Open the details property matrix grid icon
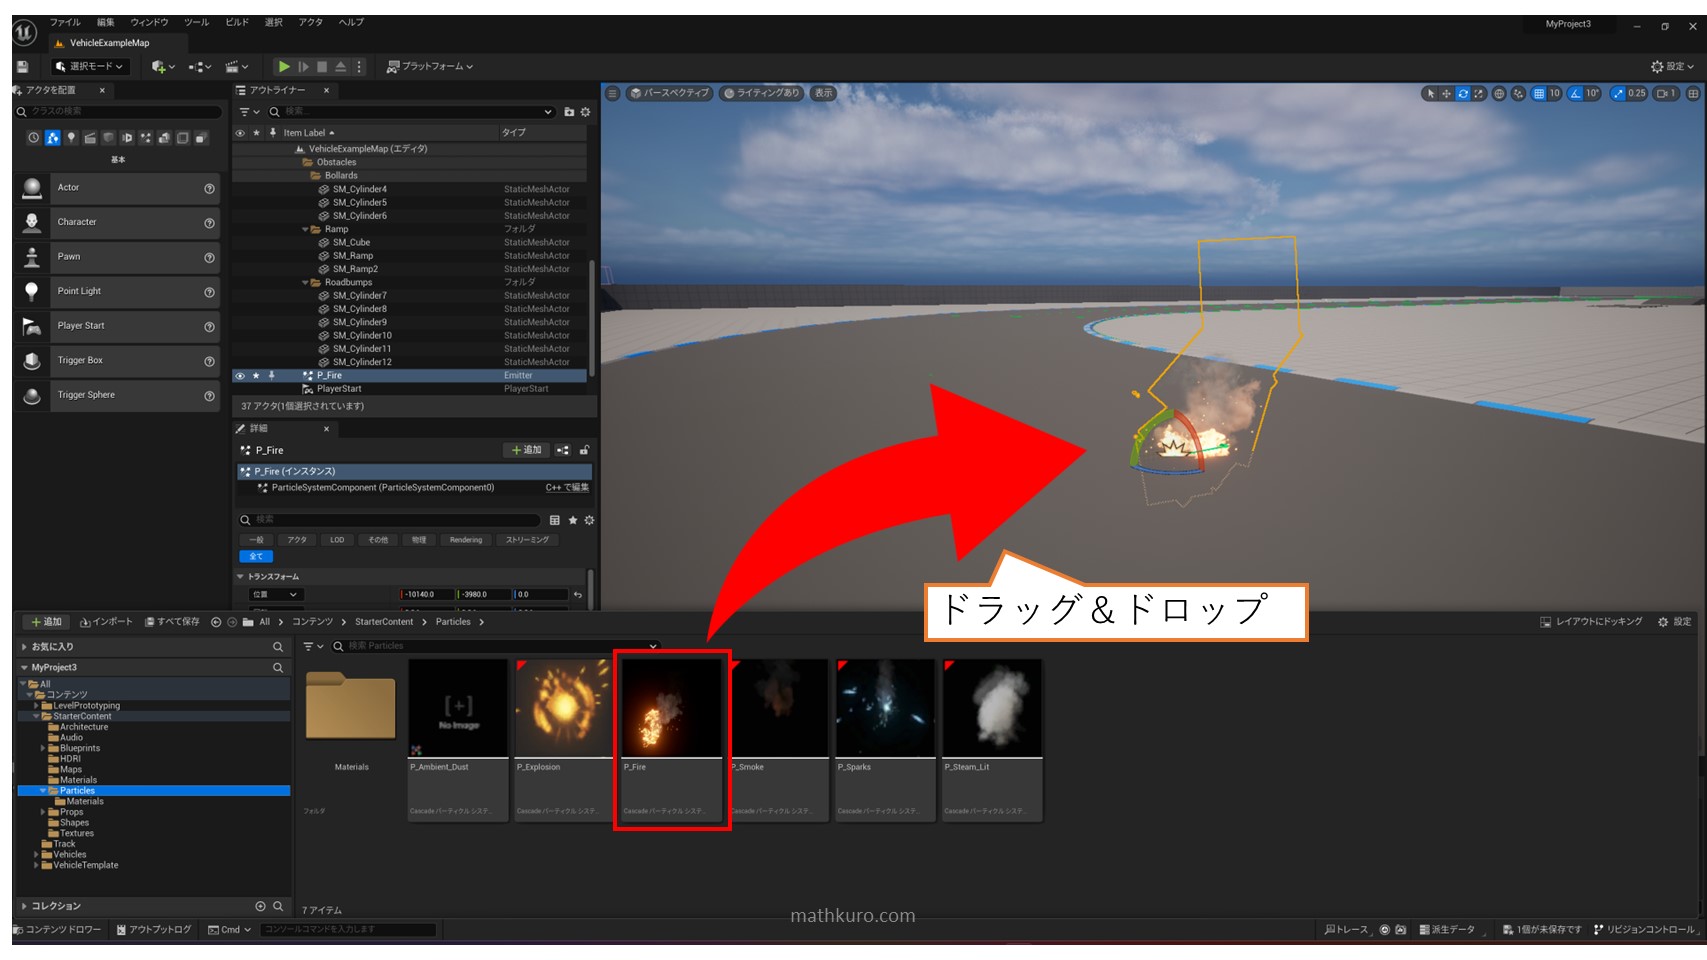The image size is (1707, 960). click(555, 520)
